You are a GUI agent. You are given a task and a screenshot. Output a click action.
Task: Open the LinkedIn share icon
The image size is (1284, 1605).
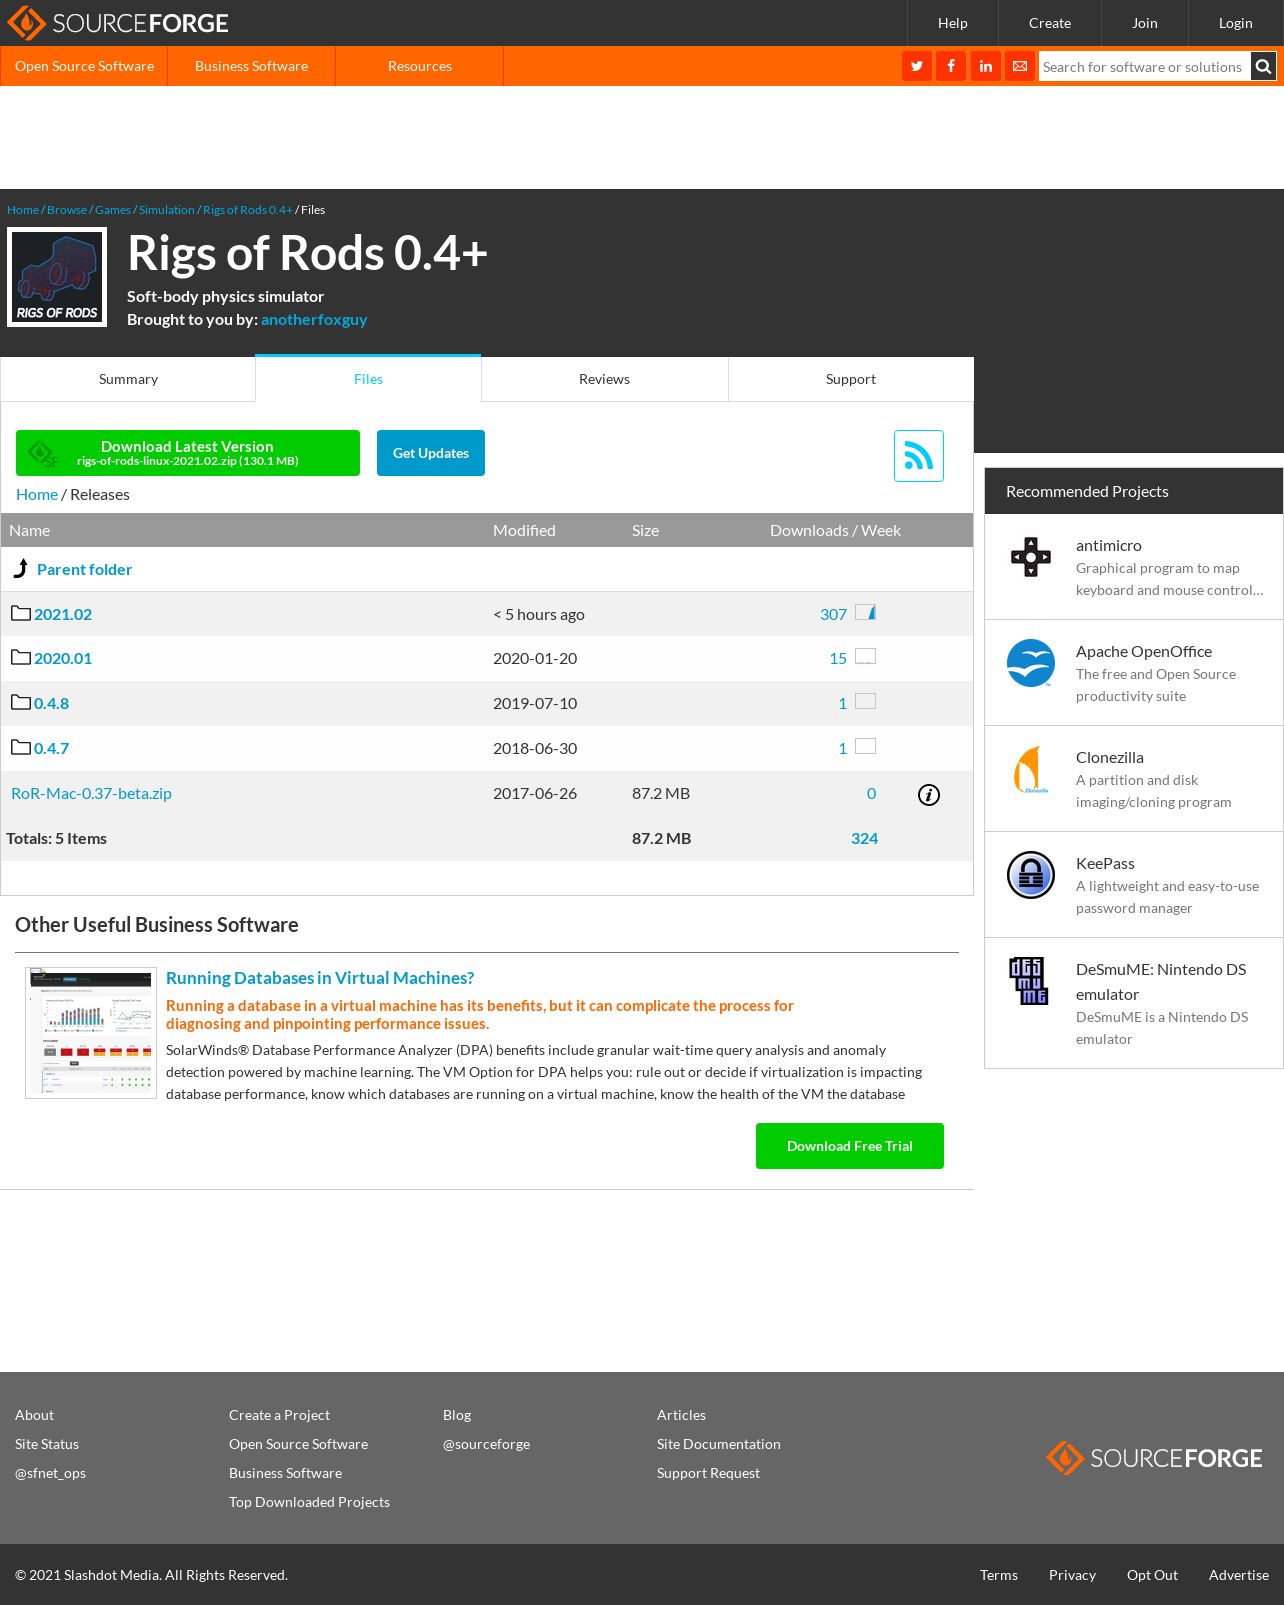tap(986, 66)
